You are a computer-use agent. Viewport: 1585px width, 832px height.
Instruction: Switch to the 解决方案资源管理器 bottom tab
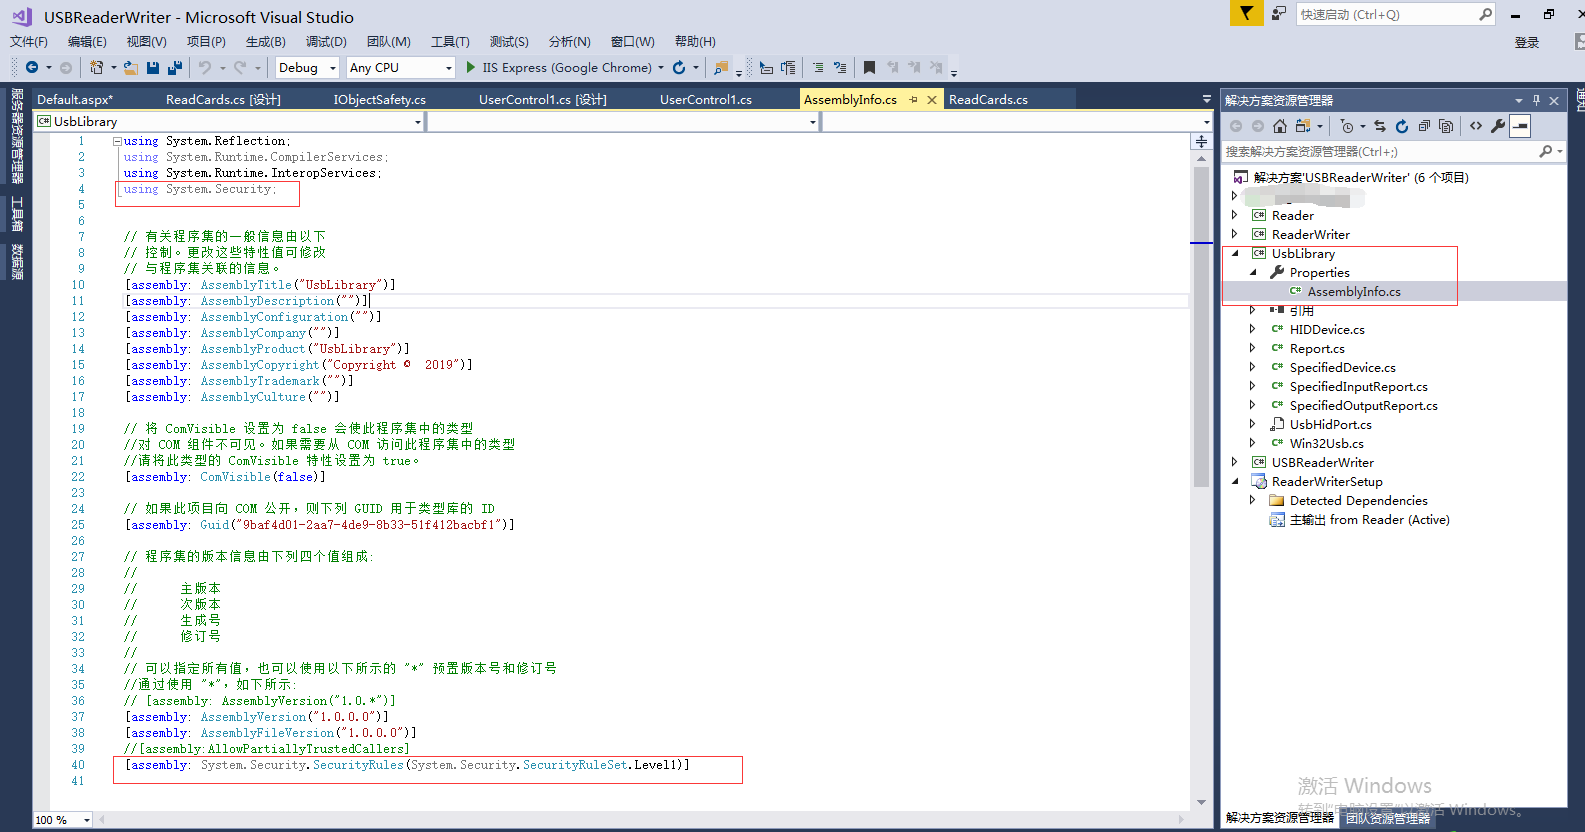1280,818
